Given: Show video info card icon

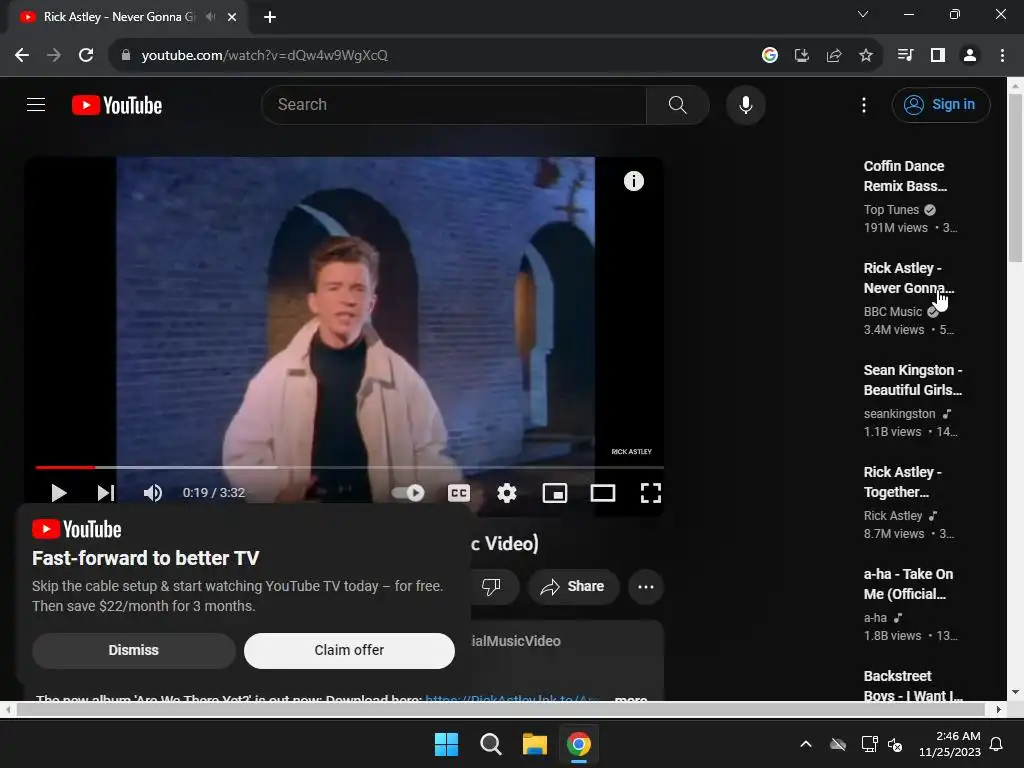Looking at the screenshot, I should [x=633, y=181].
